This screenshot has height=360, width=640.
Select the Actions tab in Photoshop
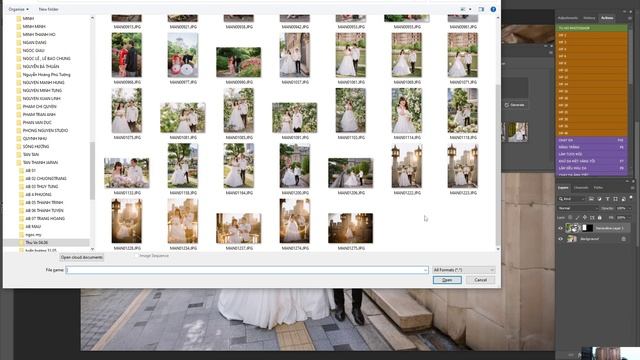tap(607, 18)
